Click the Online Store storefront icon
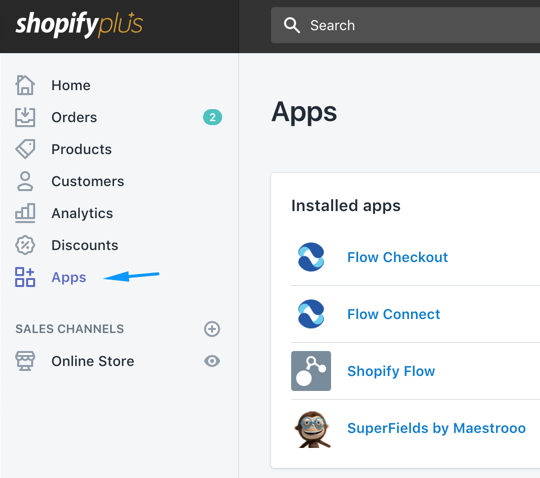The height and width of the screenshot is (478, 540). pyautogui.click(x=25, y=361)
